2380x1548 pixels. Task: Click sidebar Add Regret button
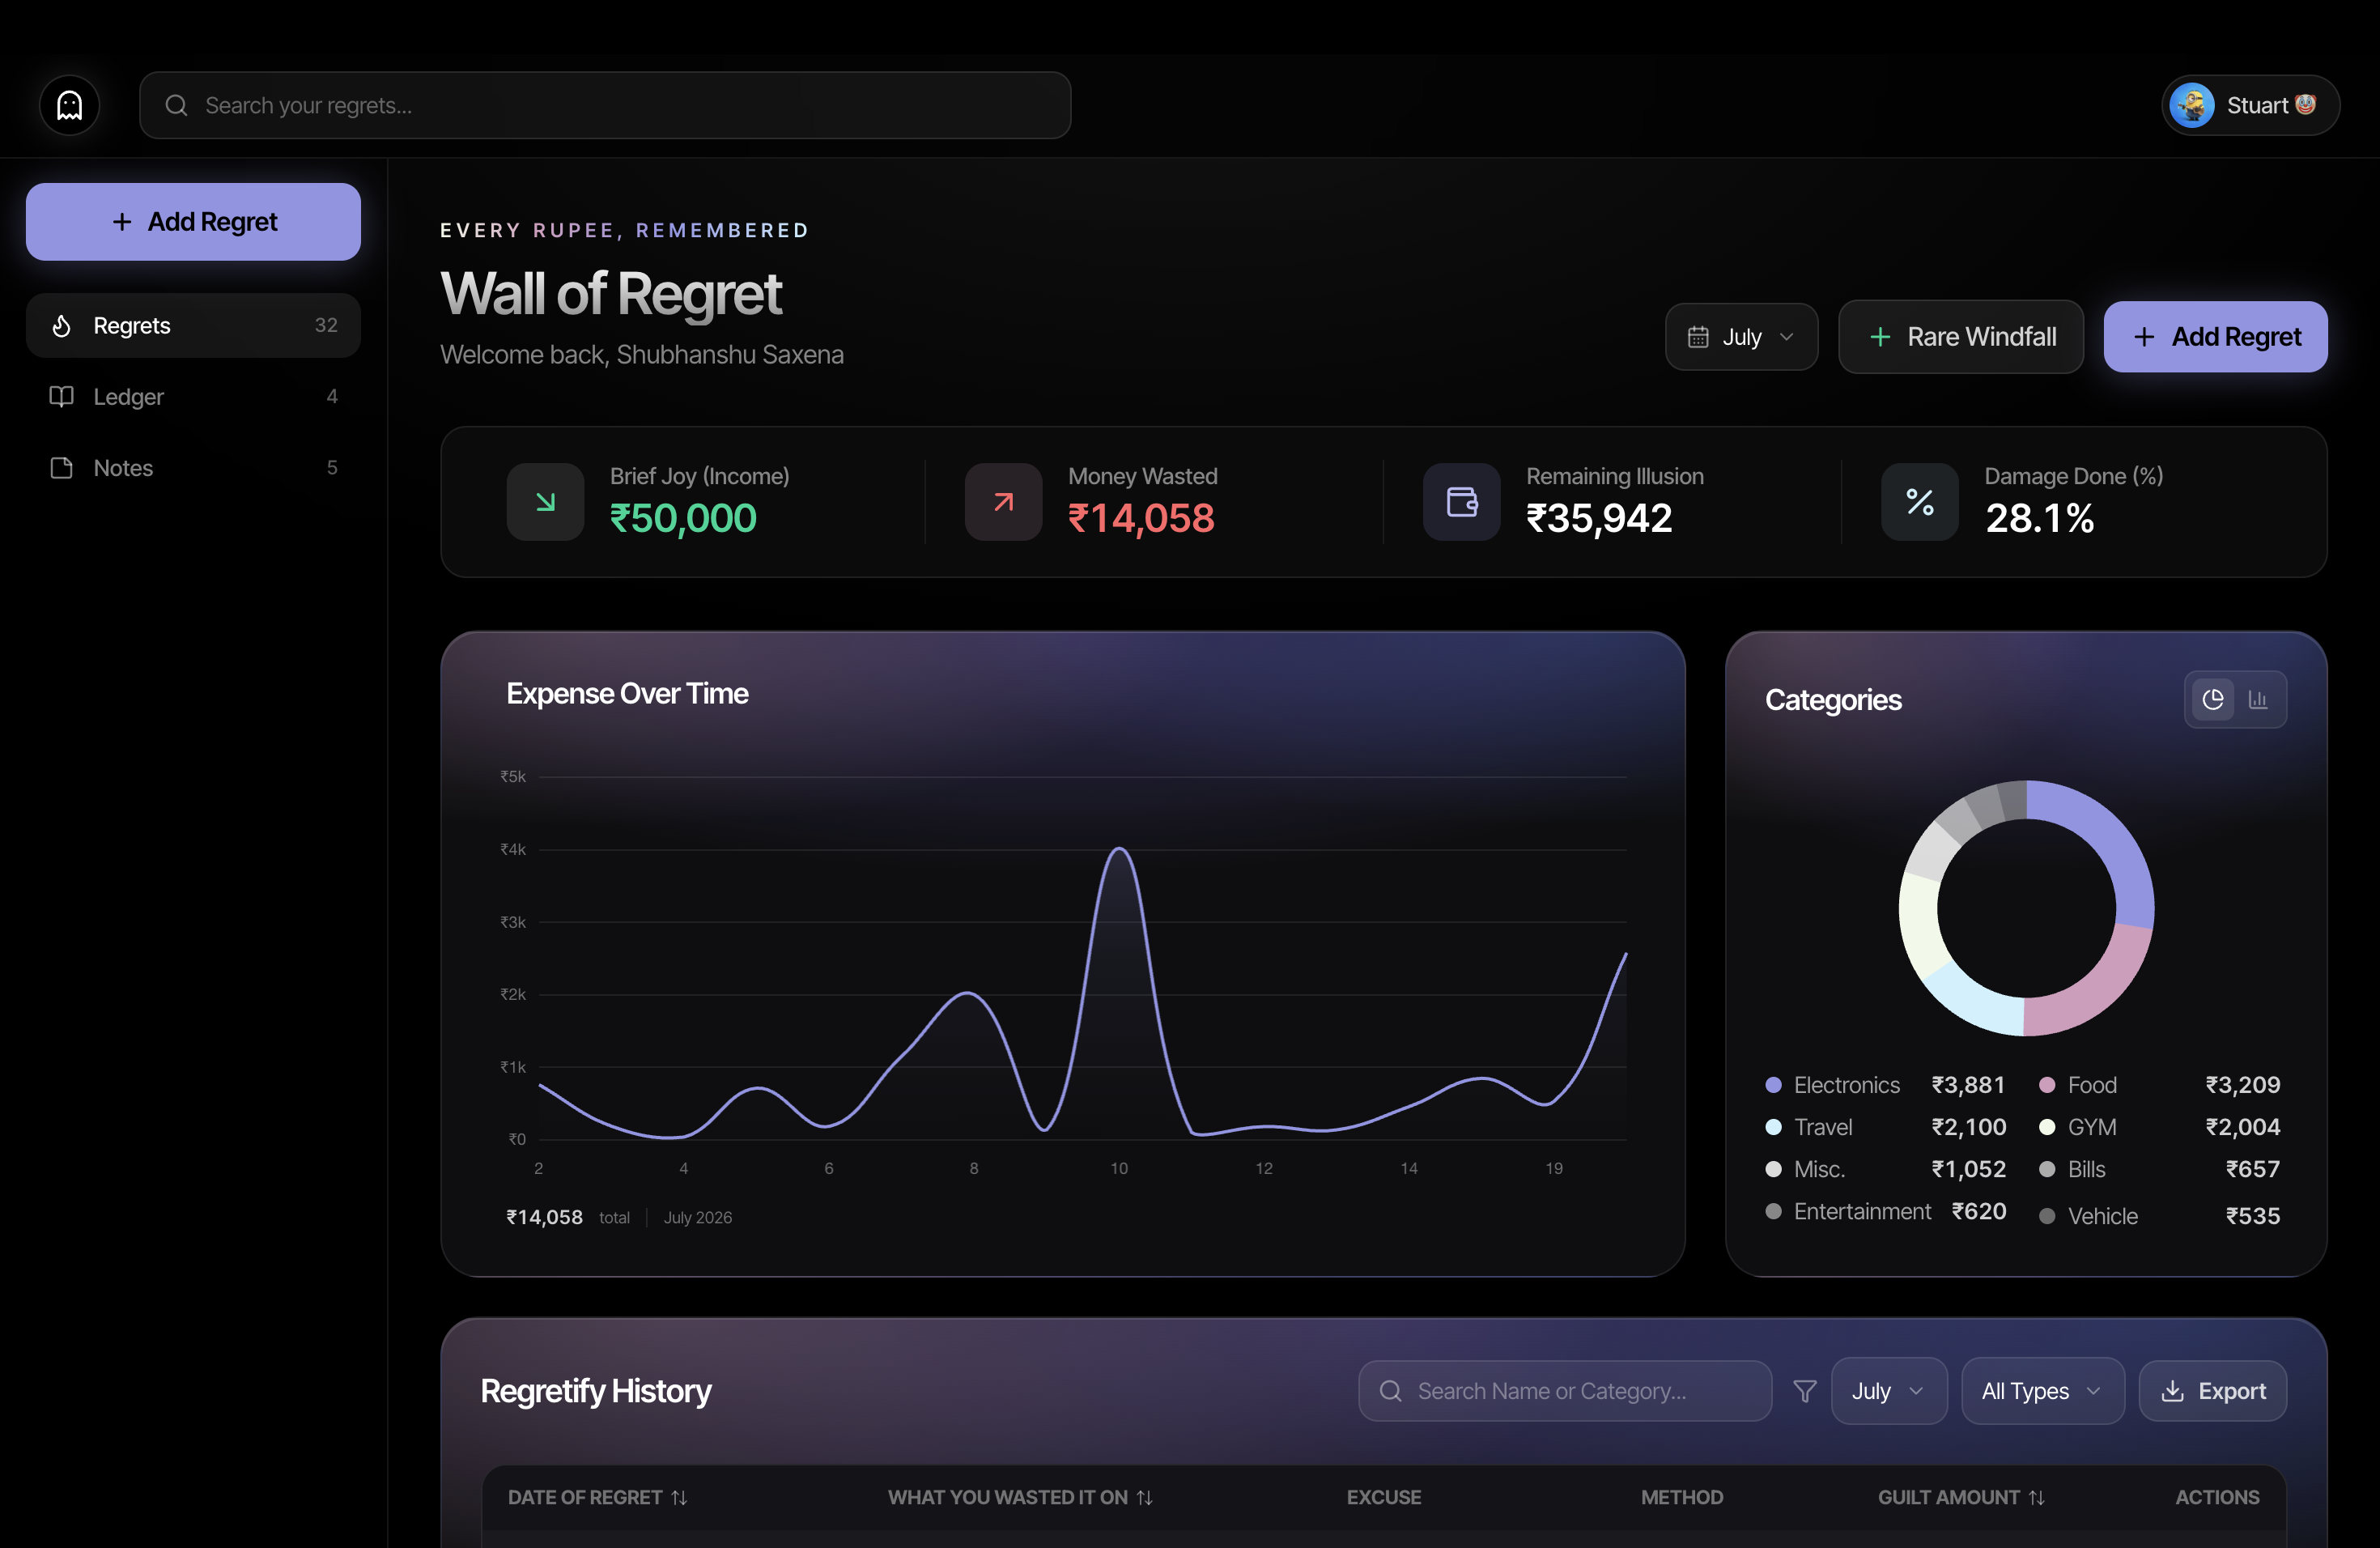[193, 222]
